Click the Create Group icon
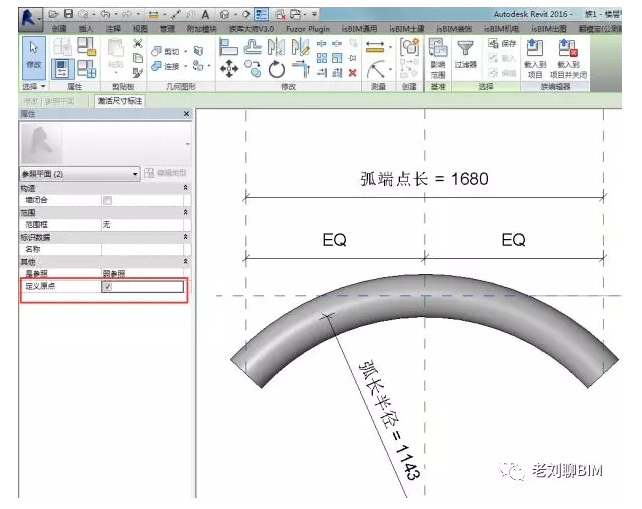Viewport: 642px width, 509px height. tap(409, 47)
